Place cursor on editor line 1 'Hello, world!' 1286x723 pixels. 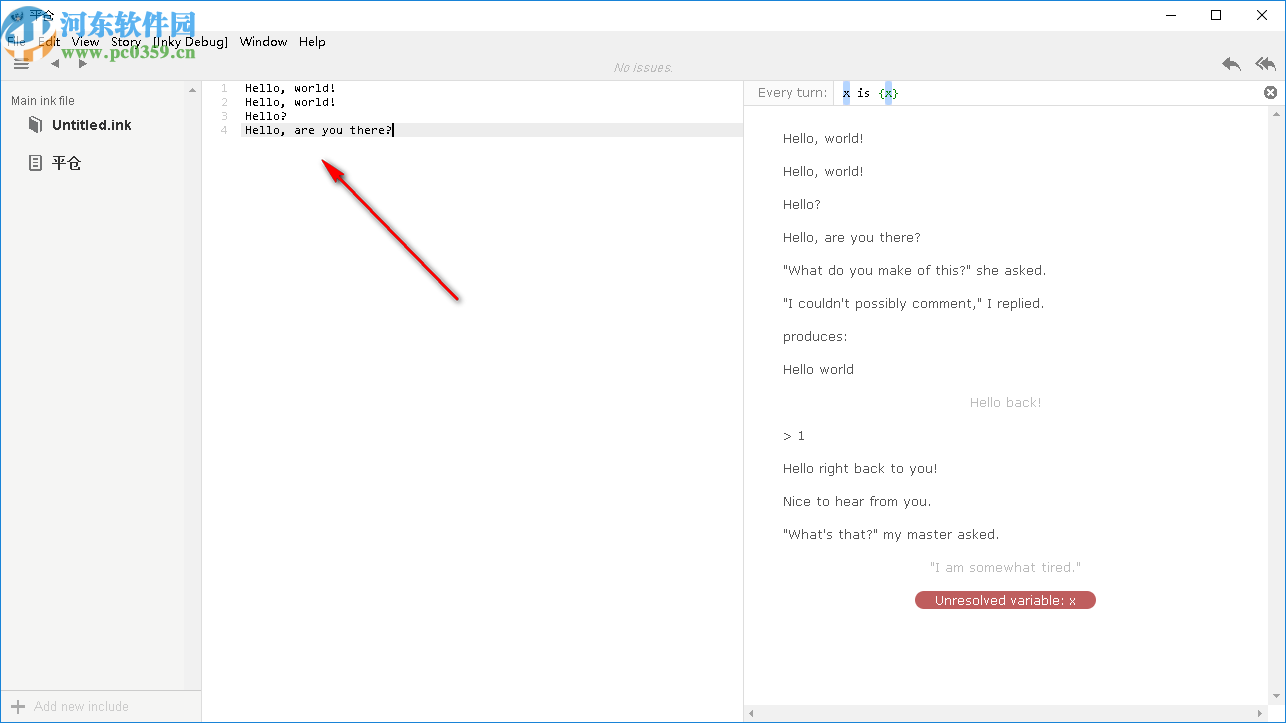pyautogui.click(x=290, y=88)
